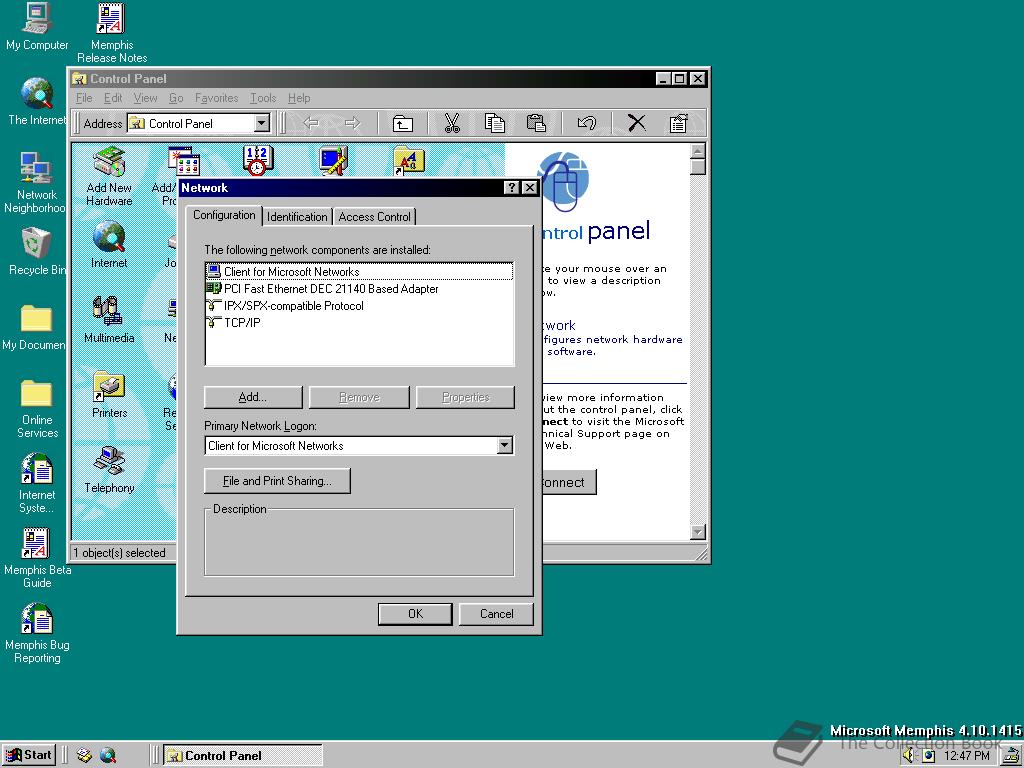Open Memphis Bug Reporting shortcut
1024x768 pixels.
(37, 633)
